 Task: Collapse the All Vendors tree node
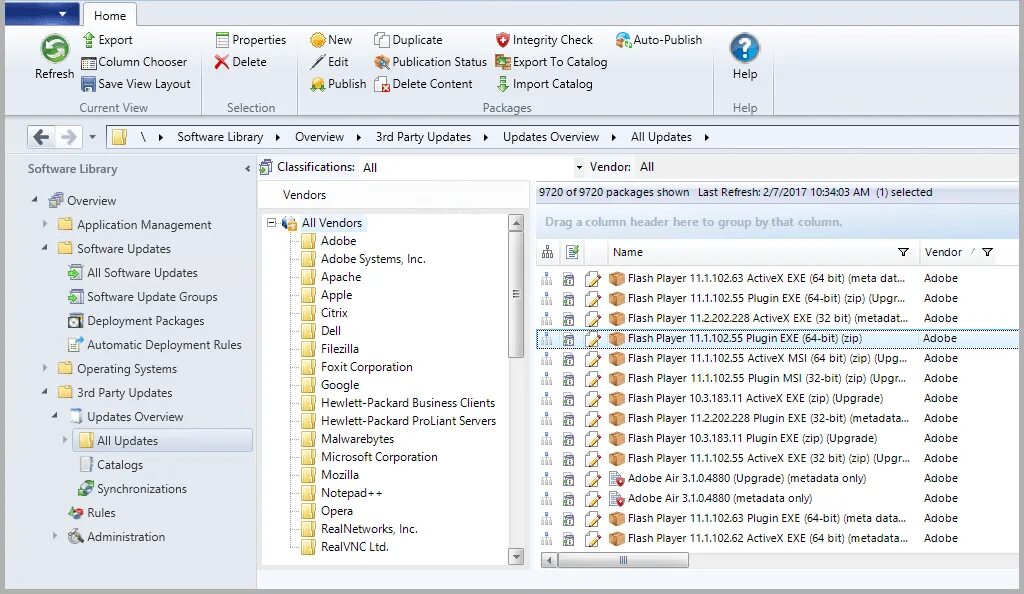tap(272, 223)
